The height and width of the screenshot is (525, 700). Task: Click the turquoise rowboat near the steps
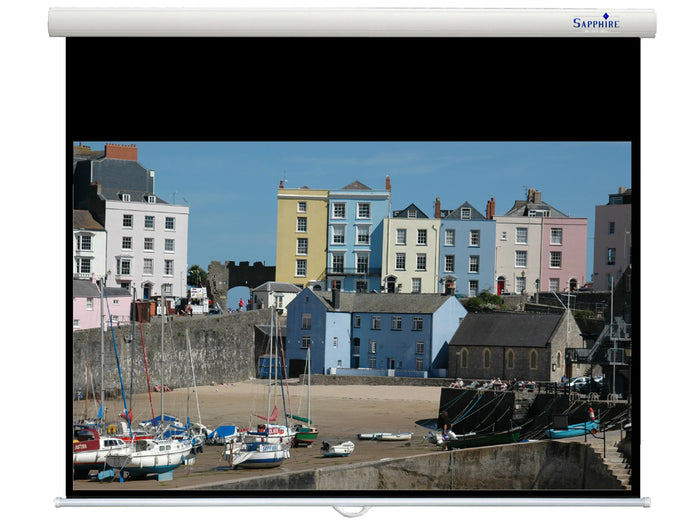click(572, 429)
